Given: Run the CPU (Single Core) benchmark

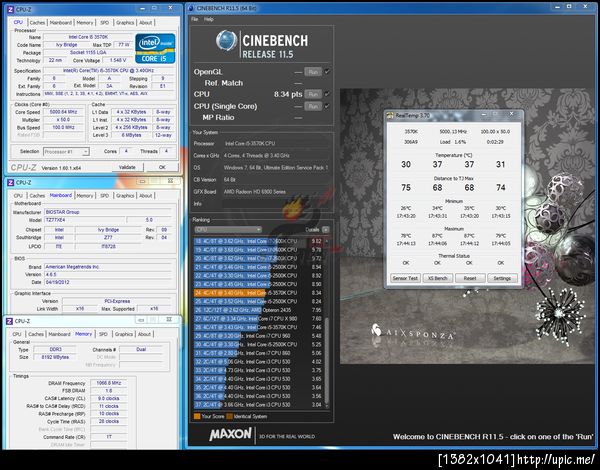Looking at the screenshot, I should (x=313, y=106).
